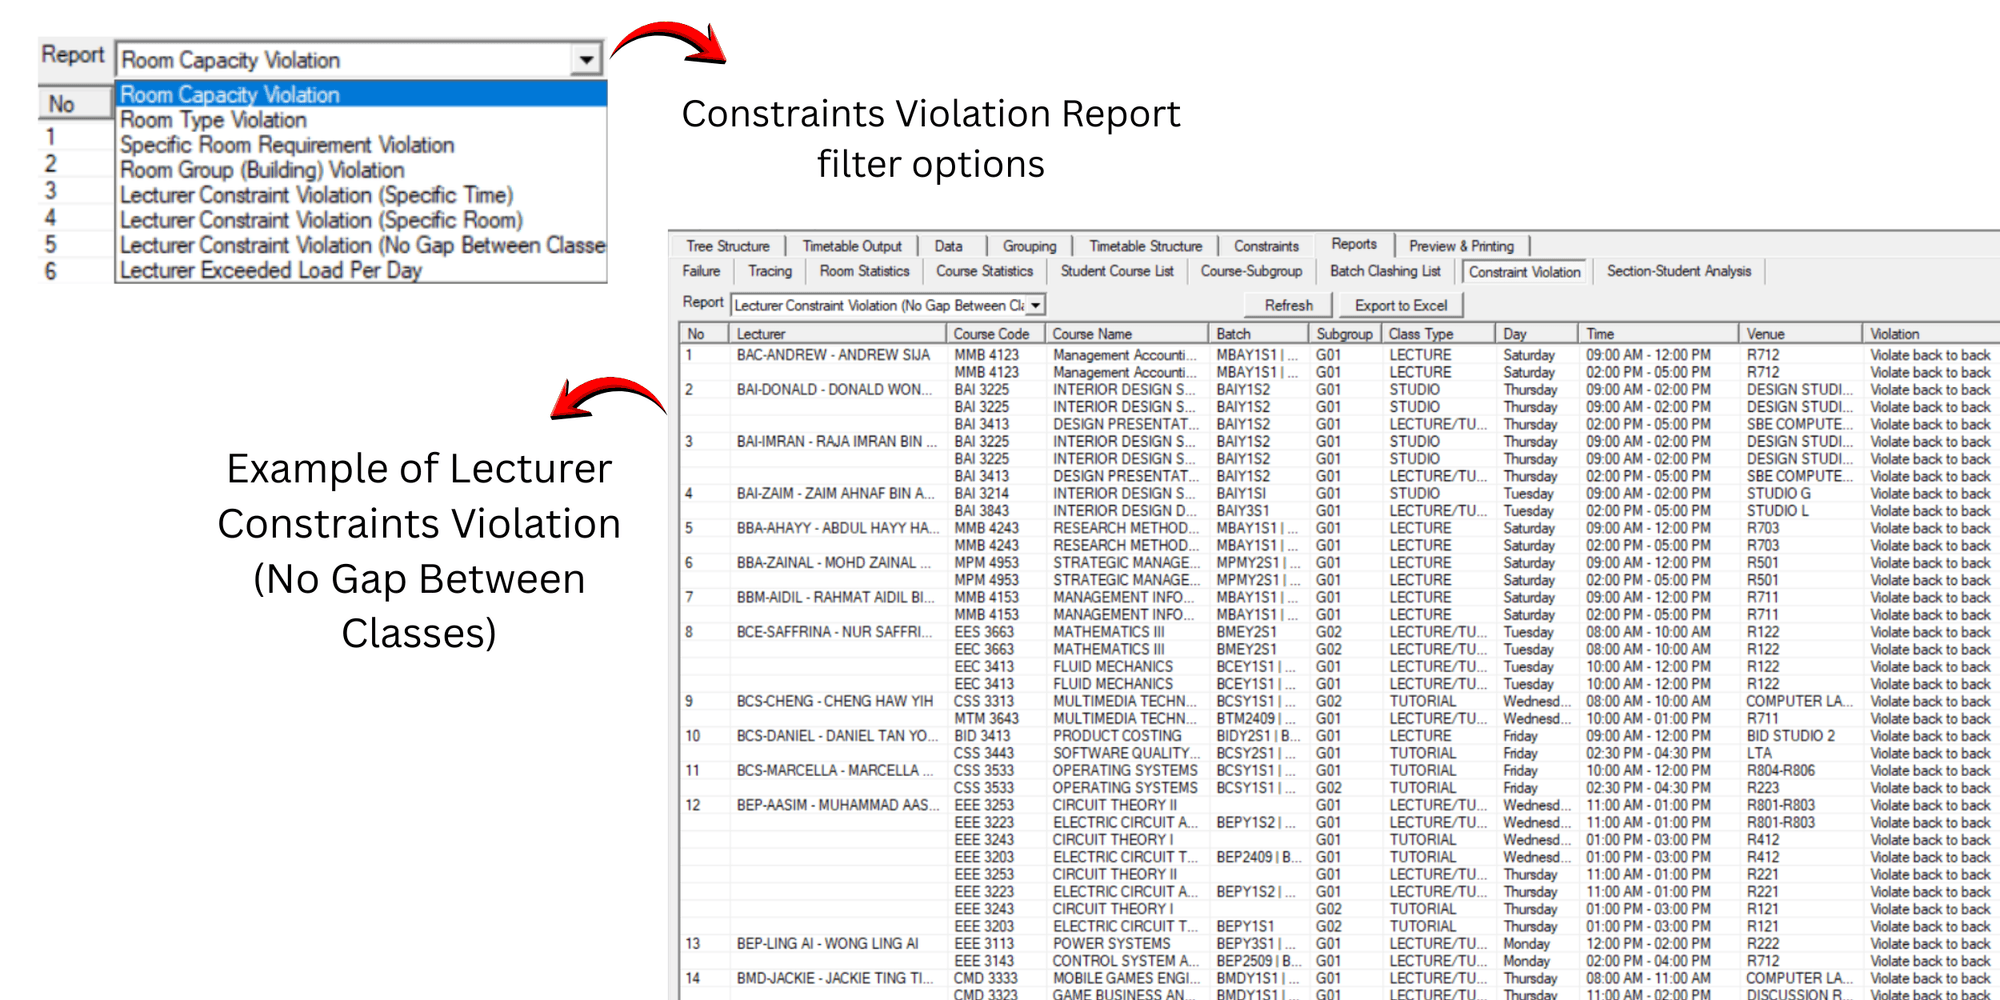2000x1000 pixels.
Task: Open the Grouping tab
Action: (x=1029, y=246)
